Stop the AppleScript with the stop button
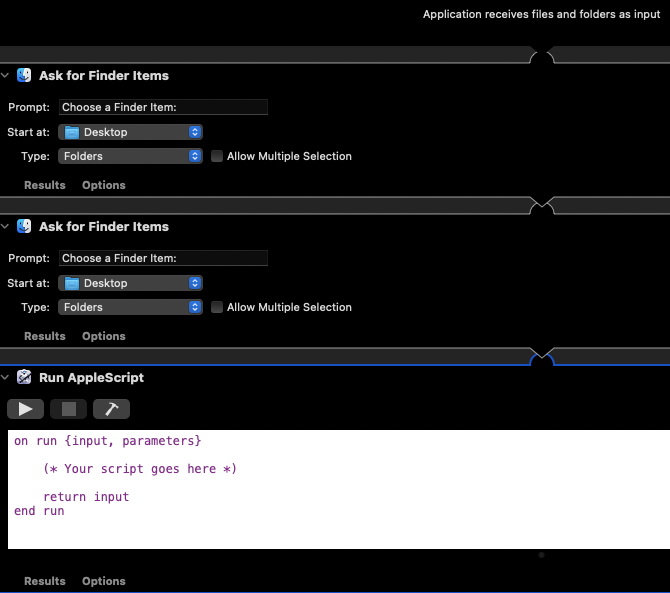Image resolution: width=670 pixels, height=593 pixels. click(x=68, y=408)
